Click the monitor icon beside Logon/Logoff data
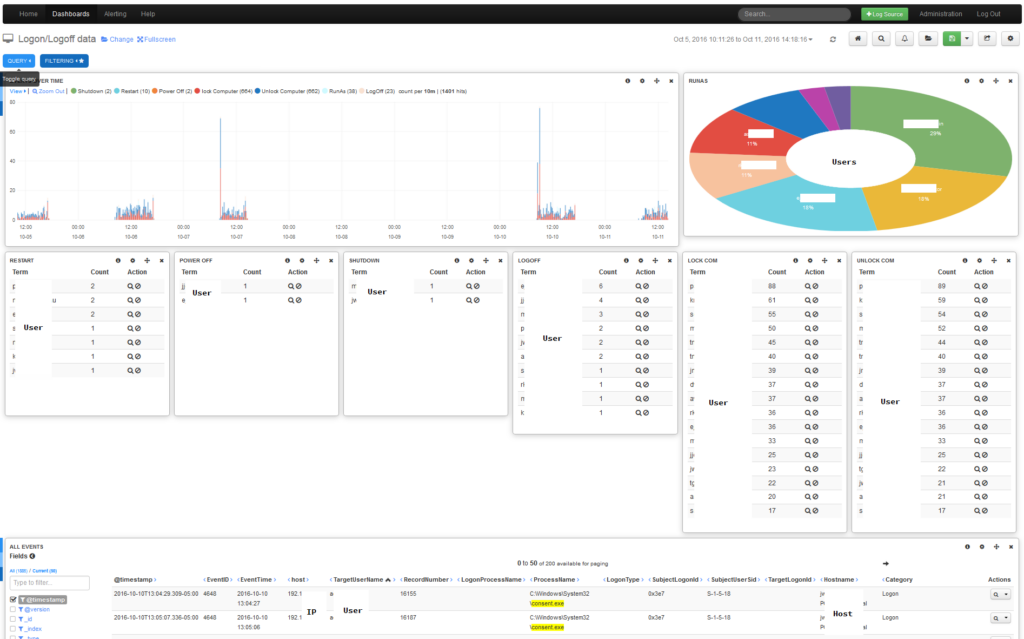The height and width of the screenshot is (639, 1024). pyautogui.click(x=8, y=39)
